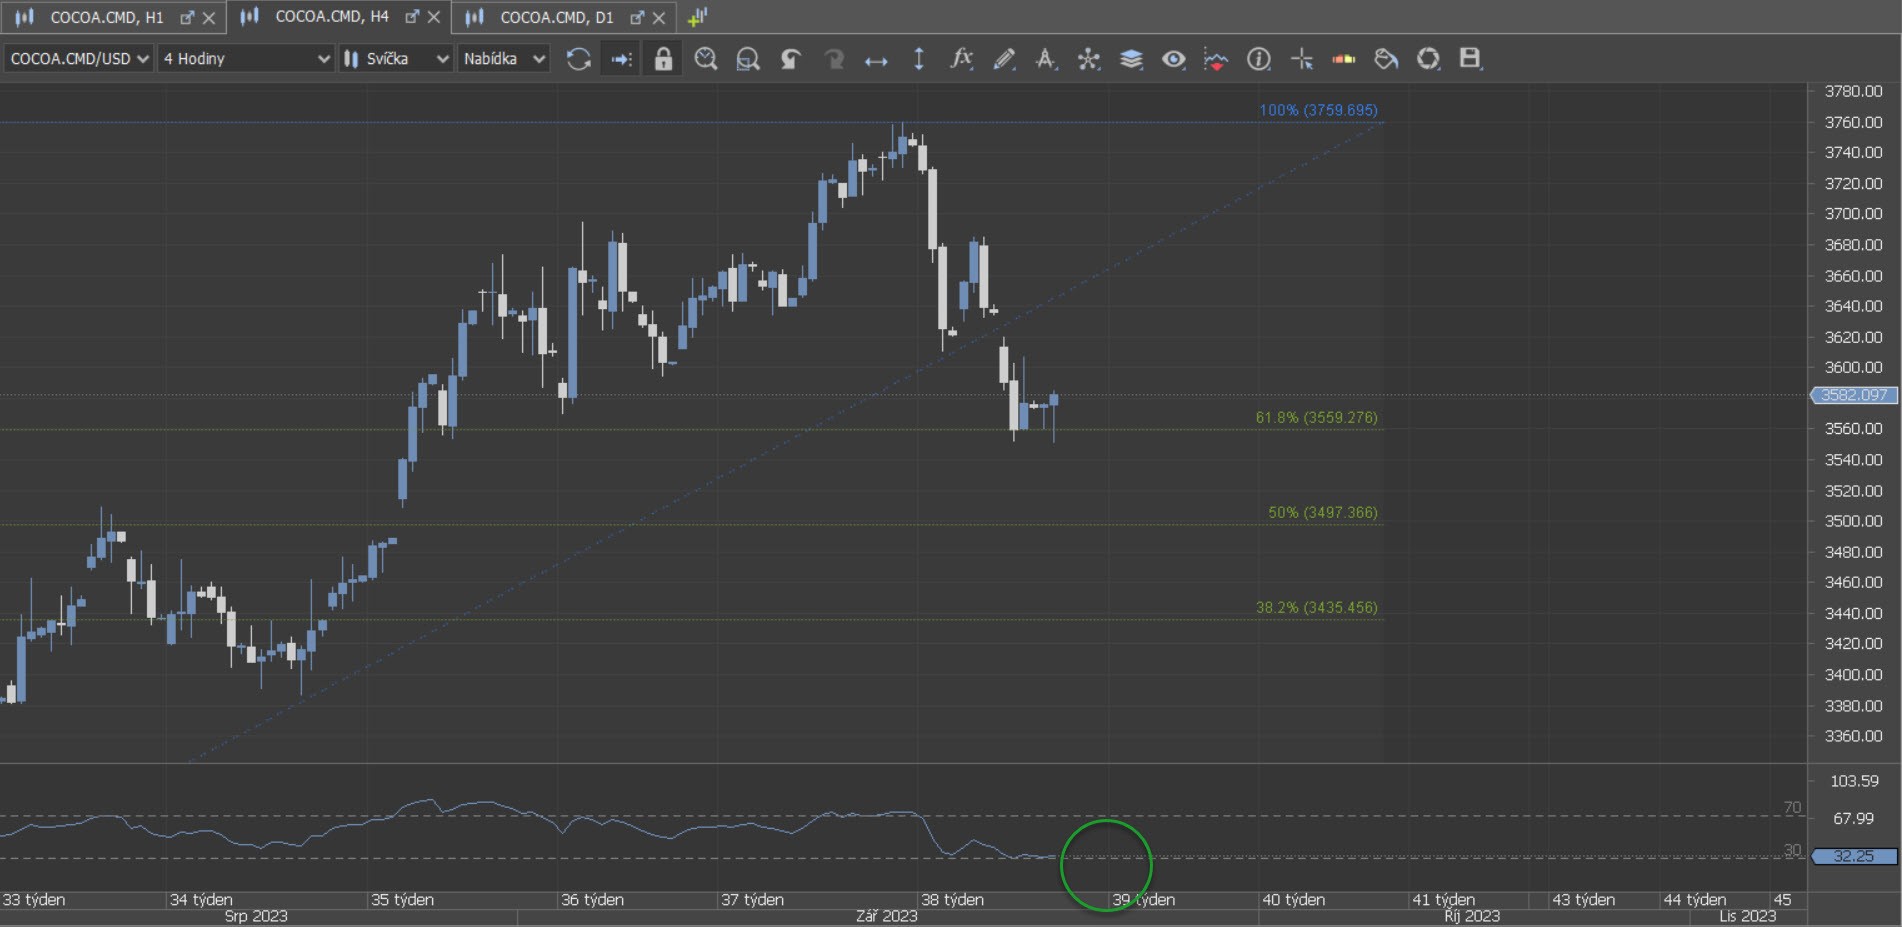Click the 67.99 indicator axis value

click(x=1853, y=818)
